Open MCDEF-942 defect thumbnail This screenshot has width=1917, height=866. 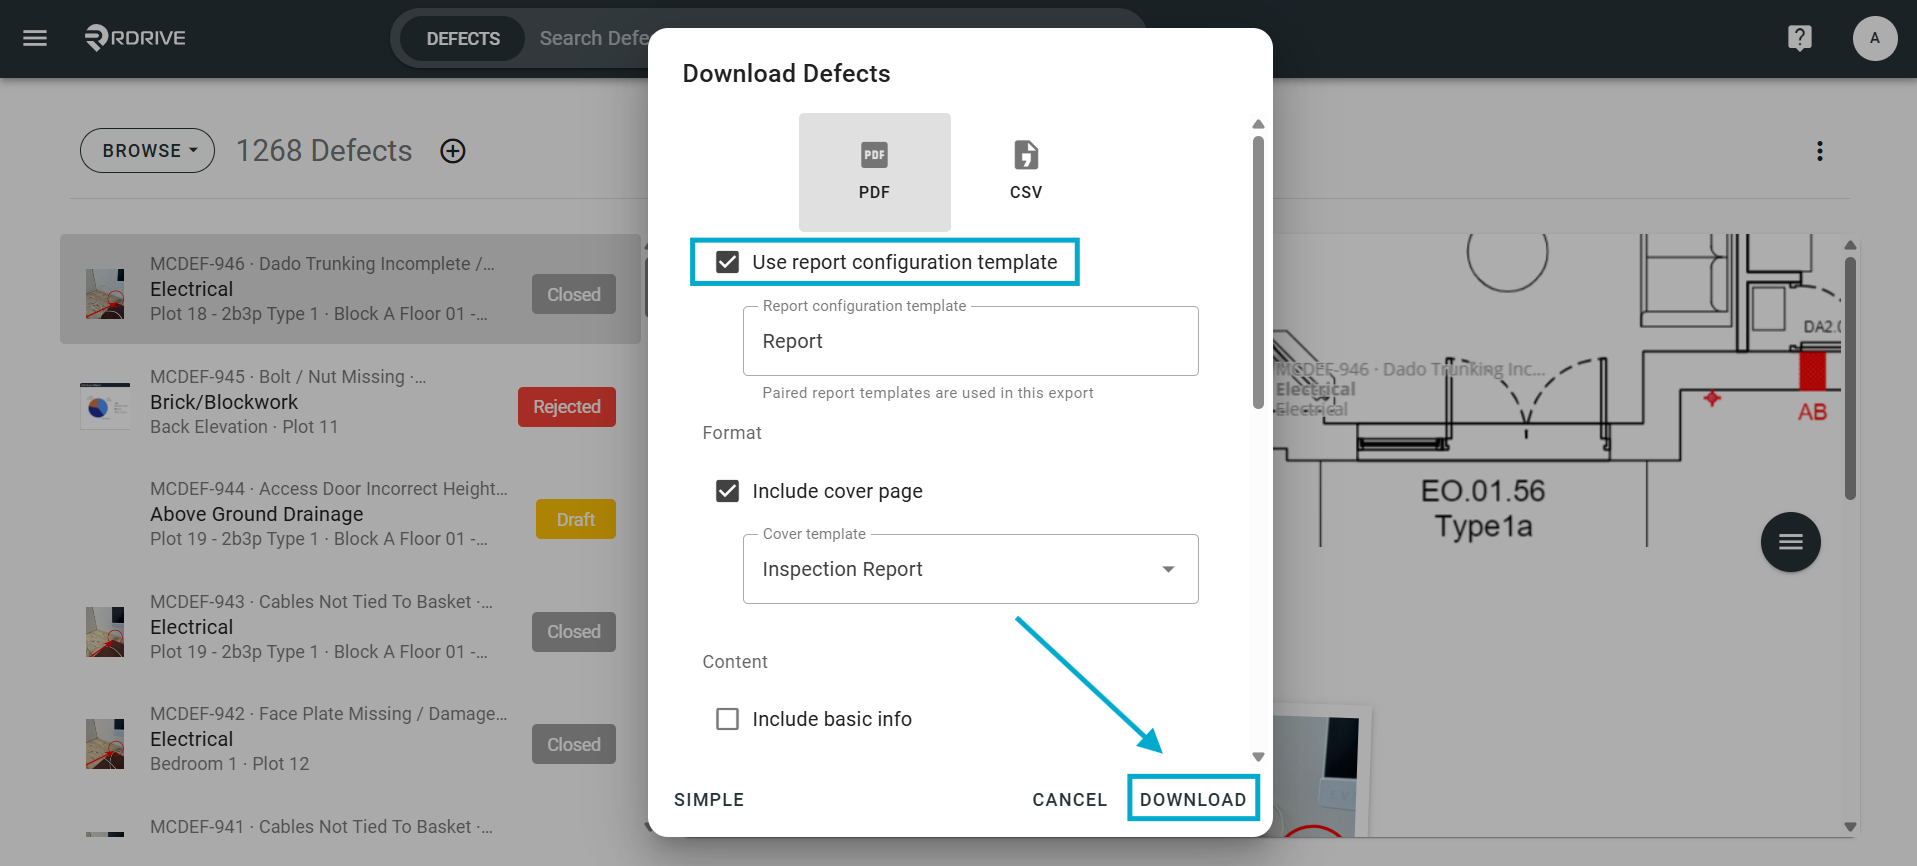click(105, 744)
